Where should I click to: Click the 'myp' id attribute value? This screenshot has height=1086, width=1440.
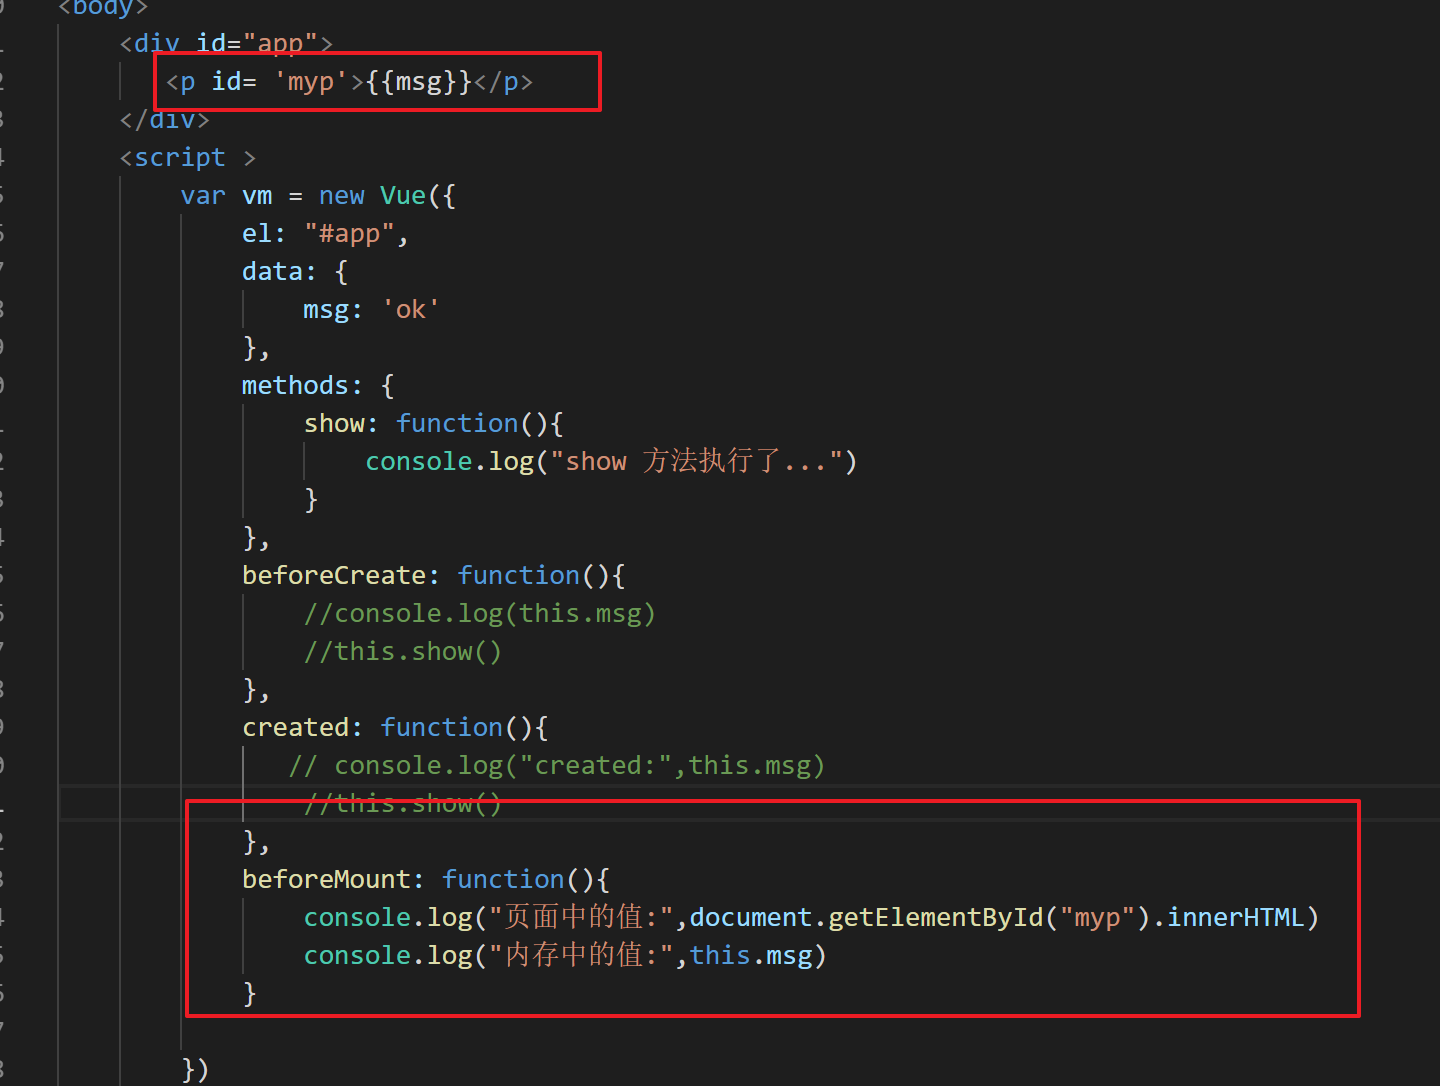tap(311, 81)
